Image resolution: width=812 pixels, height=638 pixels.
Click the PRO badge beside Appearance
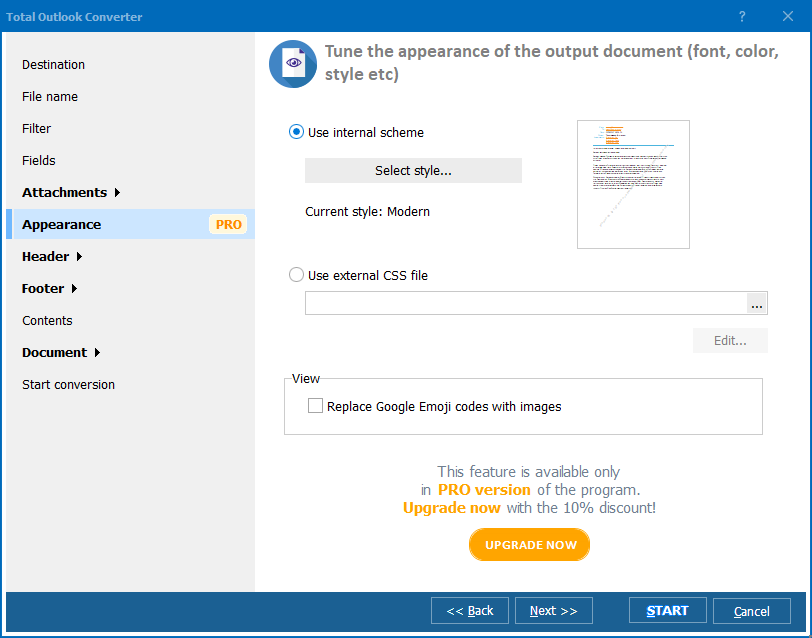tap(229, 224)
